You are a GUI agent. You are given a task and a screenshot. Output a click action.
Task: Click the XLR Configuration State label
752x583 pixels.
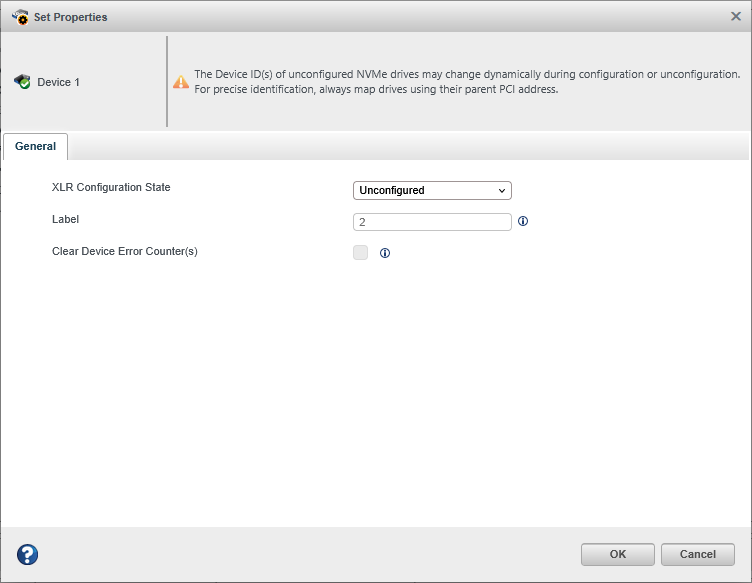point(111,187)
